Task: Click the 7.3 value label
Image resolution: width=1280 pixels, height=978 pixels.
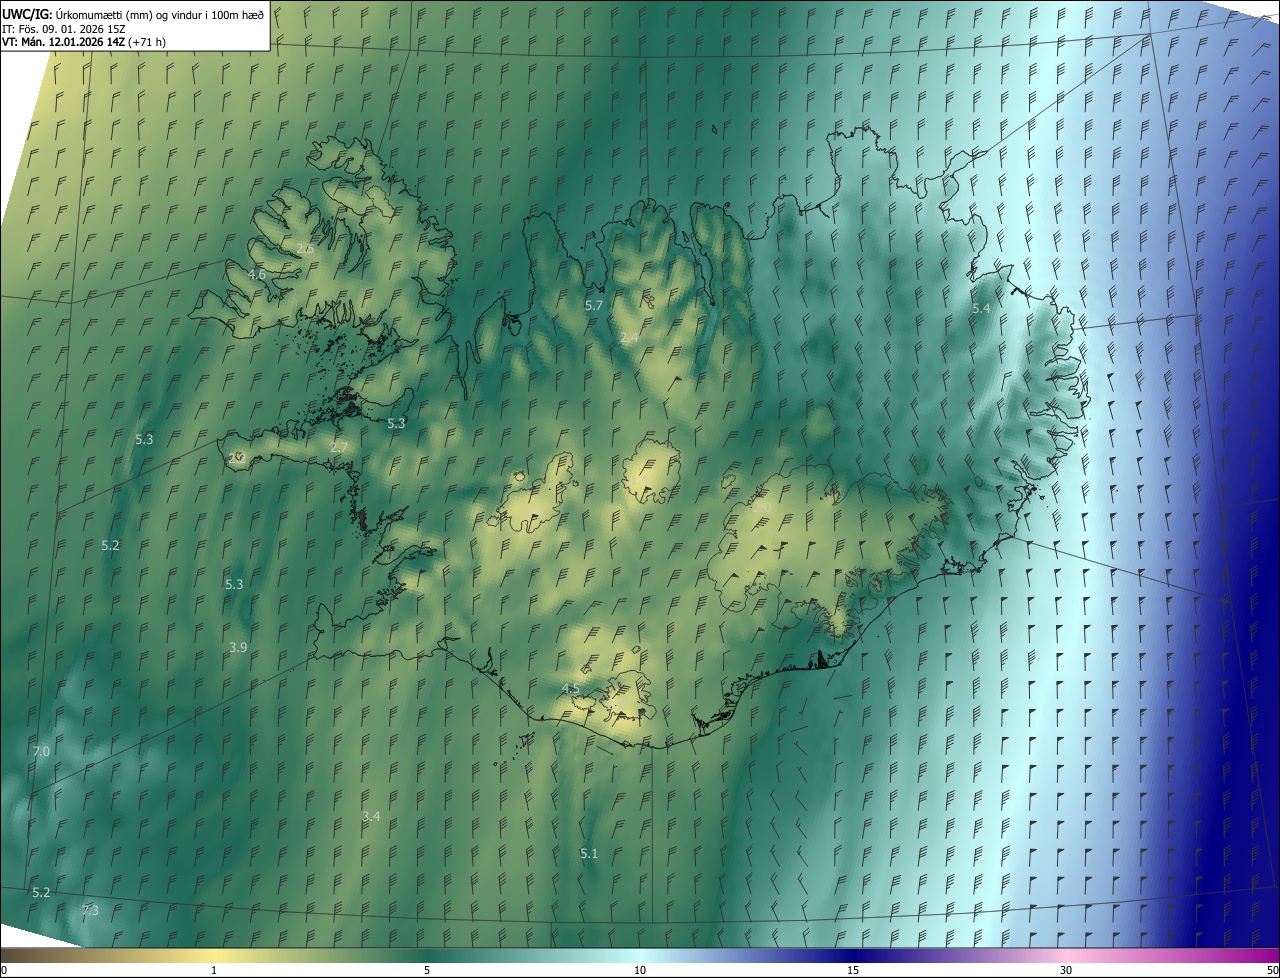Action: pyautogui.click(x=90, y=910)
